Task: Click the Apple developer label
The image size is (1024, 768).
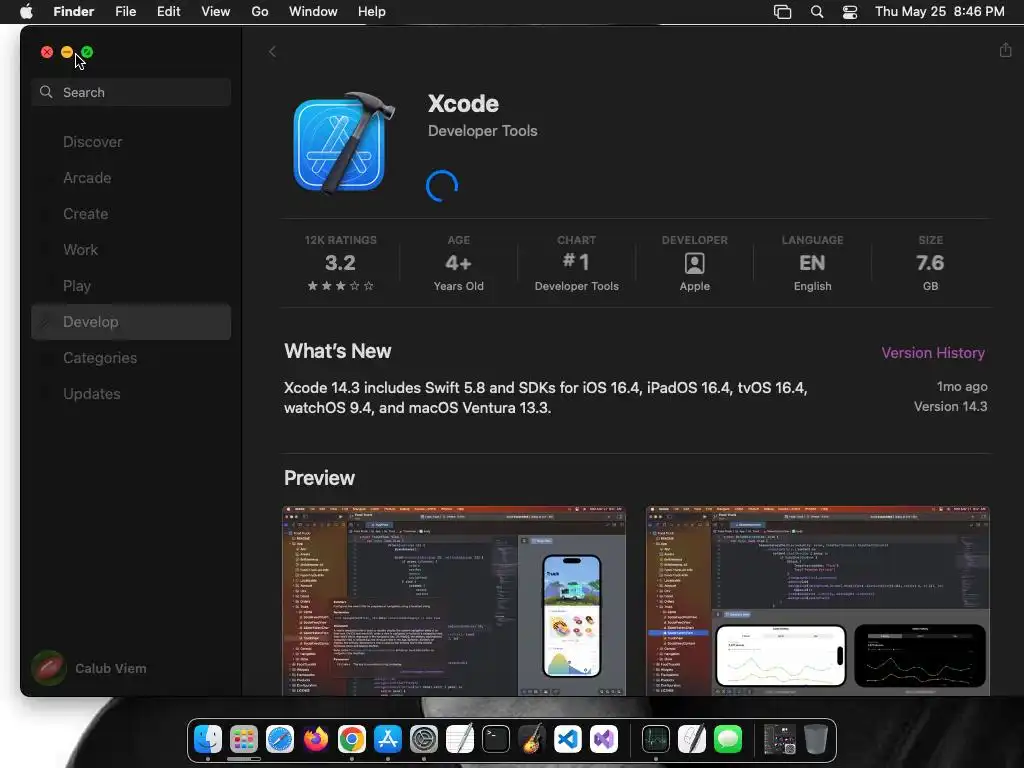Action: (694, 286)
